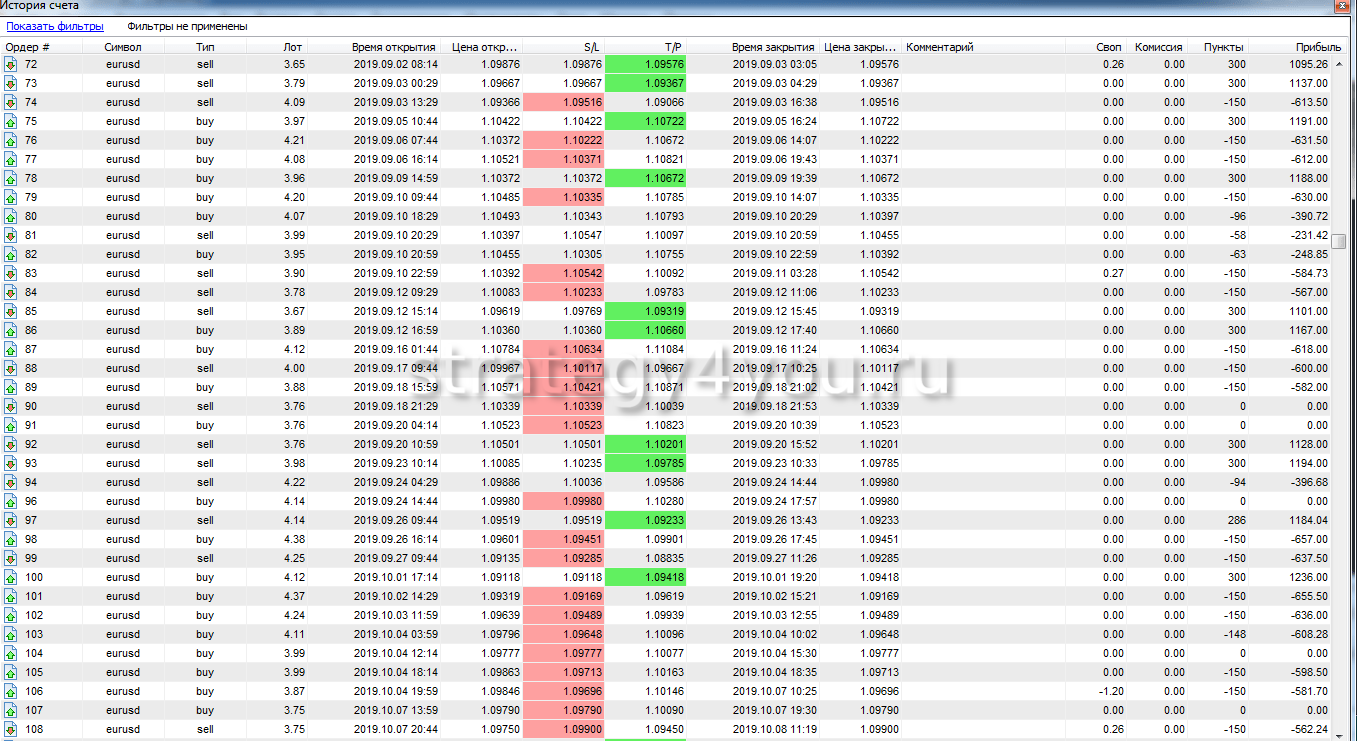Click the Пункты column header
Image resolution: width=1357 pixels, height=741 pixels.
1223,47
